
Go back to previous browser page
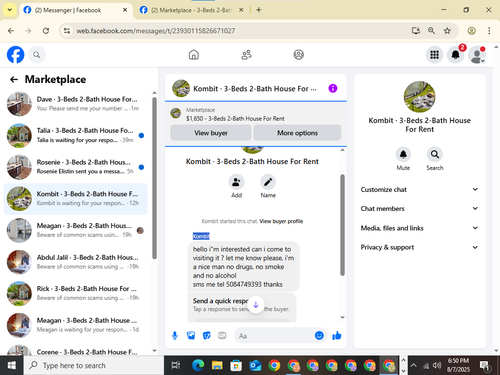pos(11,31)
